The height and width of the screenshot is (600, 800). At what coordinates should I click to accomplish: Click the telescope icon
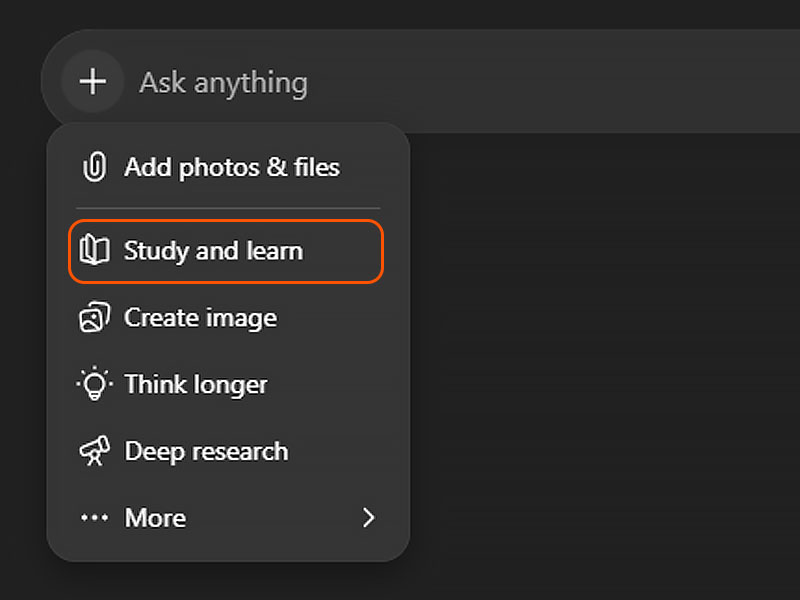(x=94, y=452)
